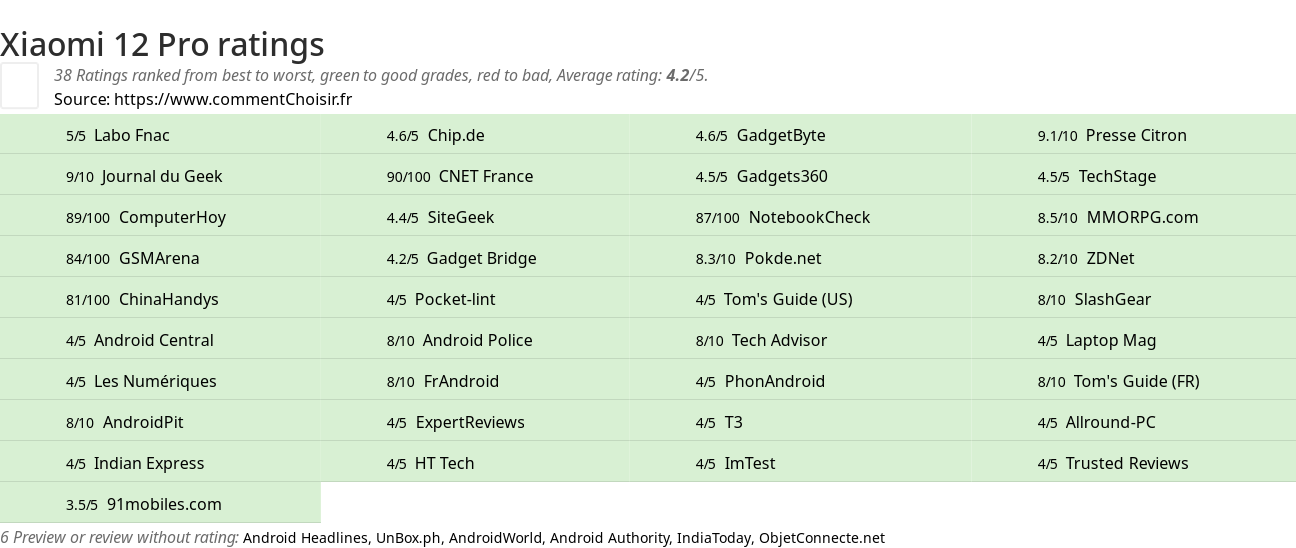The image size is (1296, 548).
Task: Click the ZDNet 8.2/10 rating
Action: pos(1133,258)
